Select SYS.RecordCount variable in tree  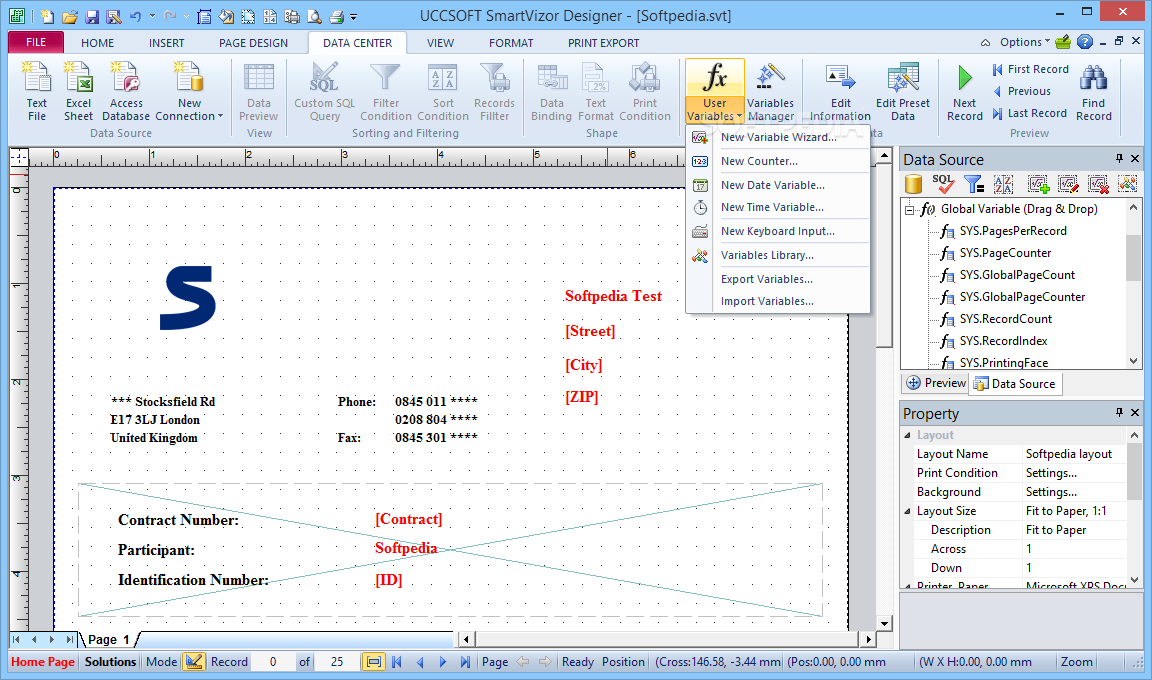tap(1005, 319)
